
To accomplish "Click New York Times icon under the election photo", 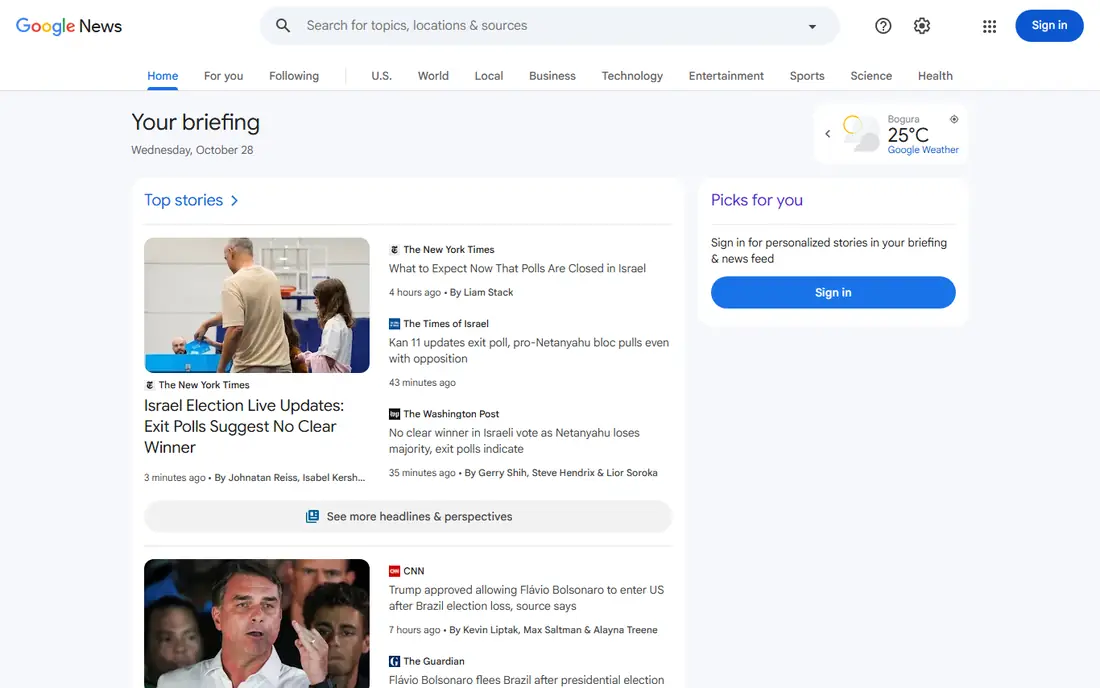I will [x=149, y=385].
